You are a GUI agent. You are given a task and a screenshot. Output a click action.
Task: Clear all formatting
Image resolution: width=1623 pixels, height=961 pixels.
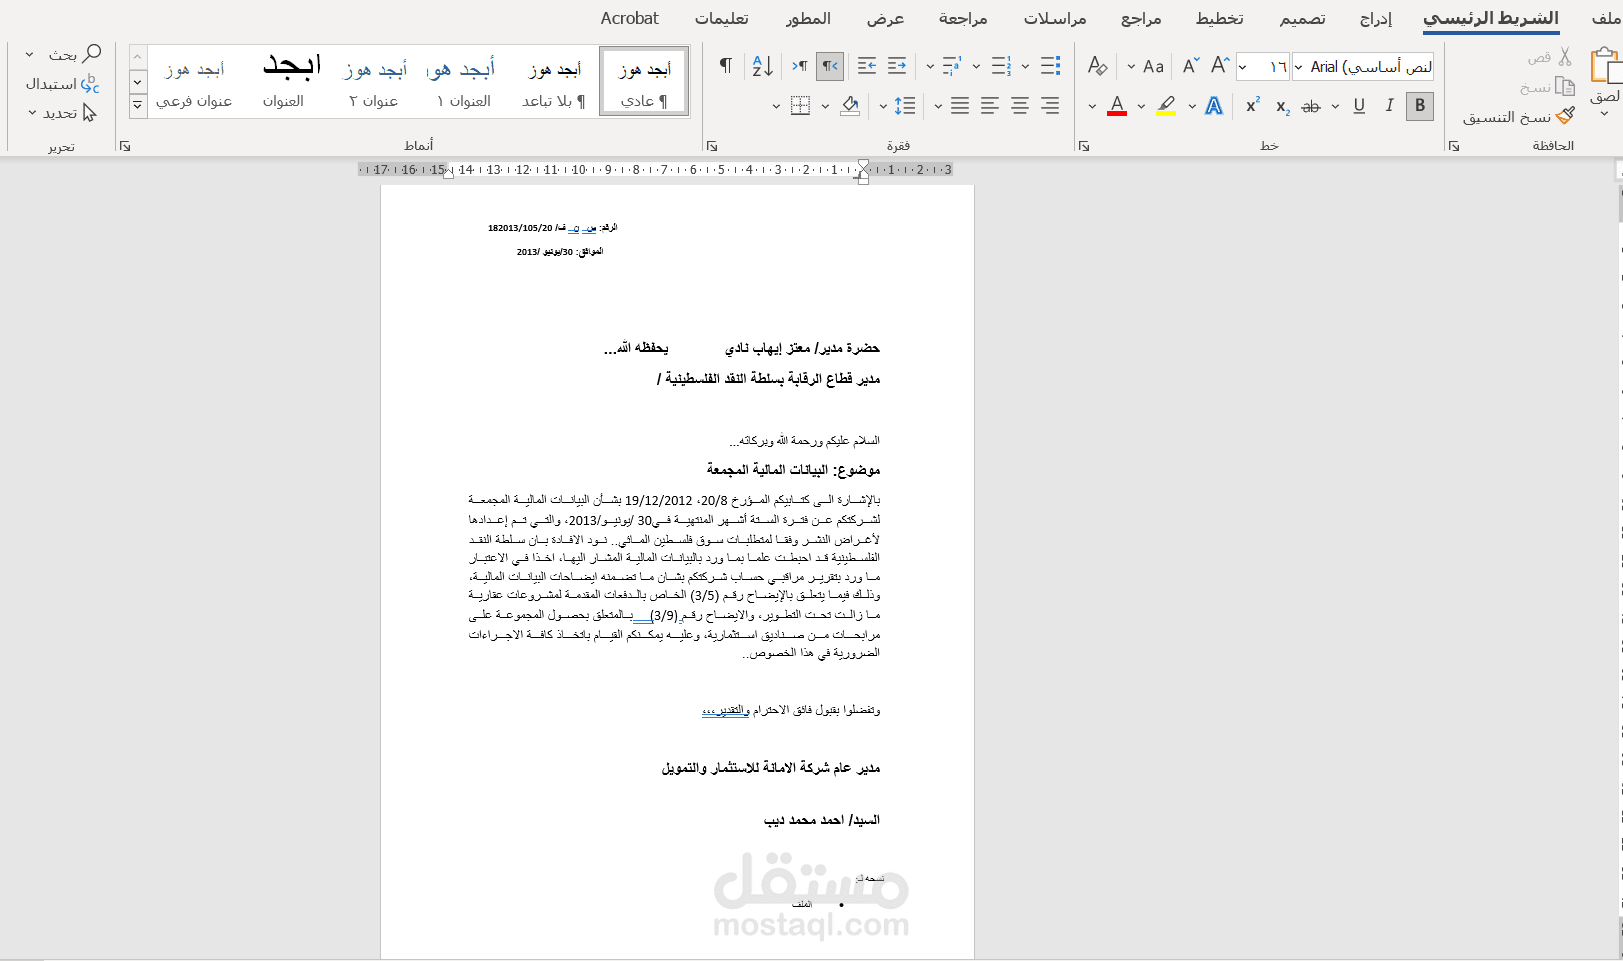click(1097, 66)
